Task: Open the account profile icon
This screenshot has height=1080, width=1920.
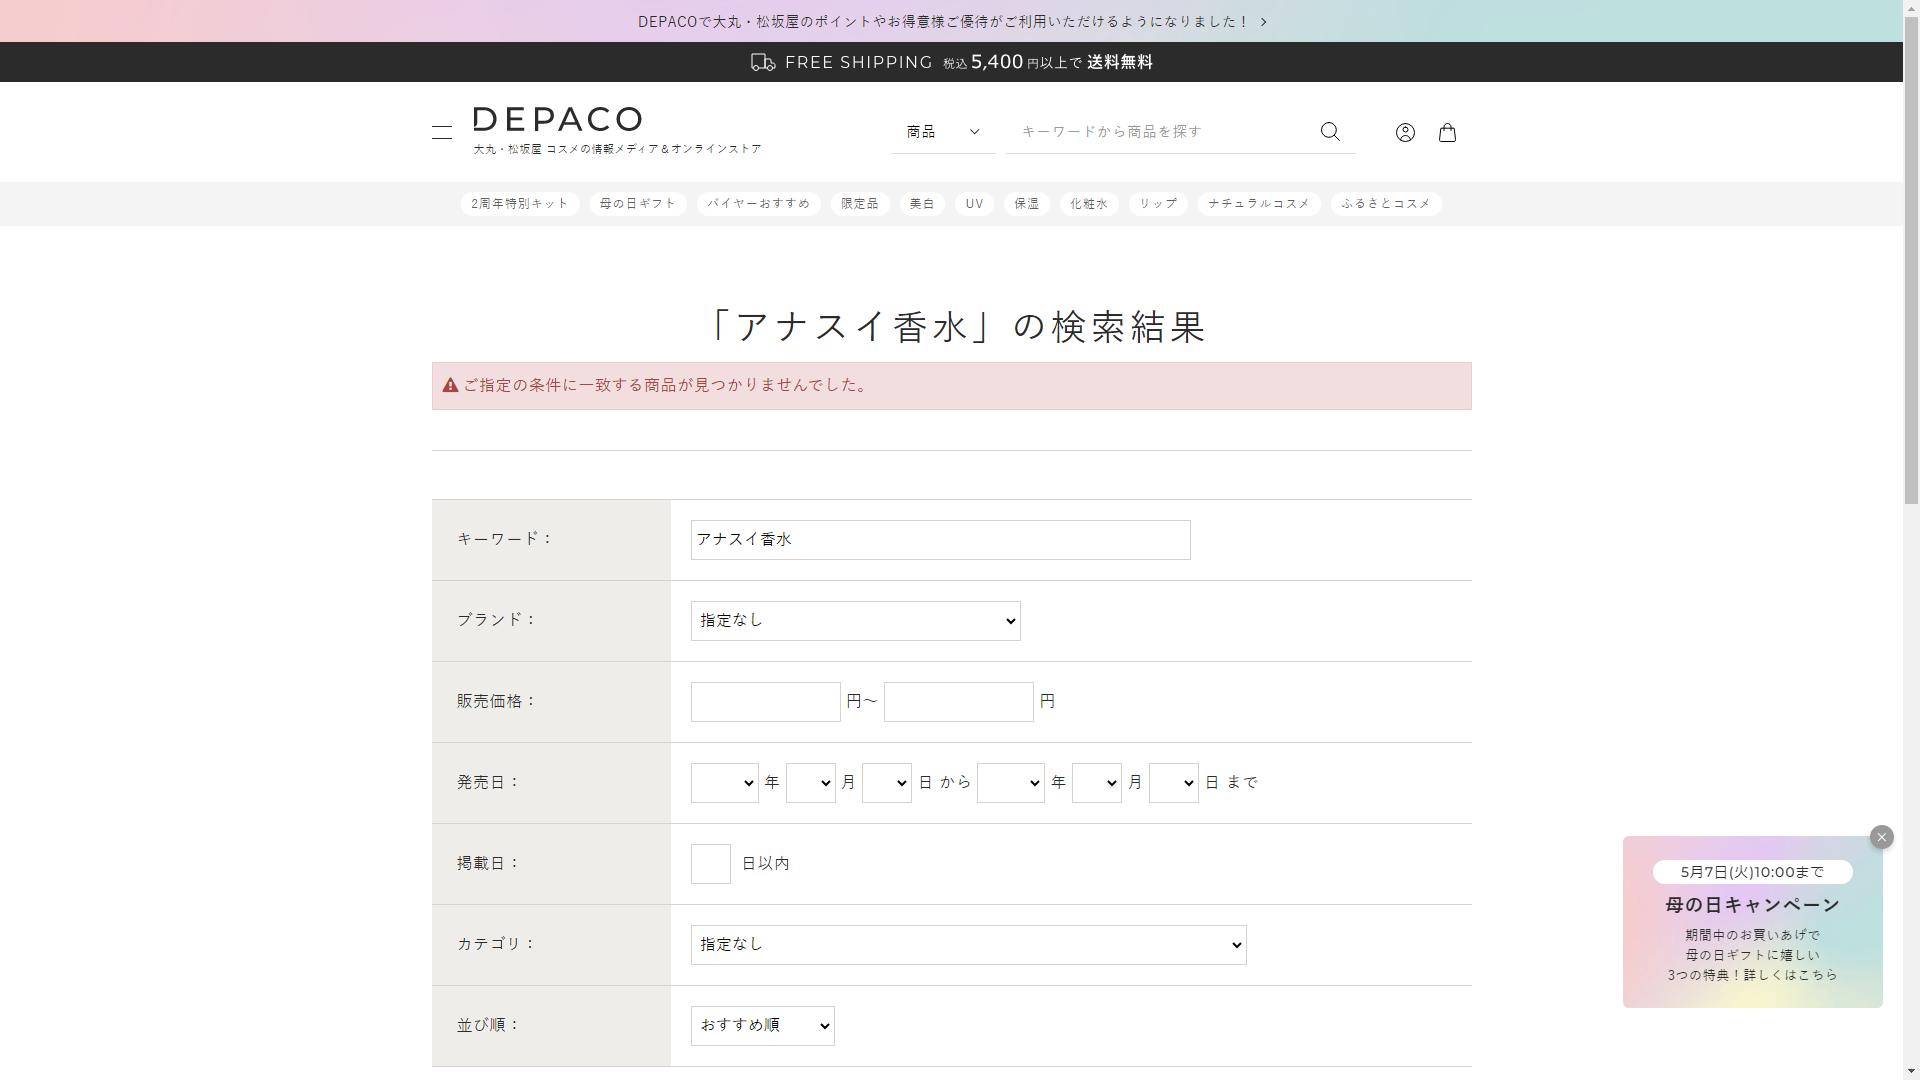Action: click(1405, 132)
